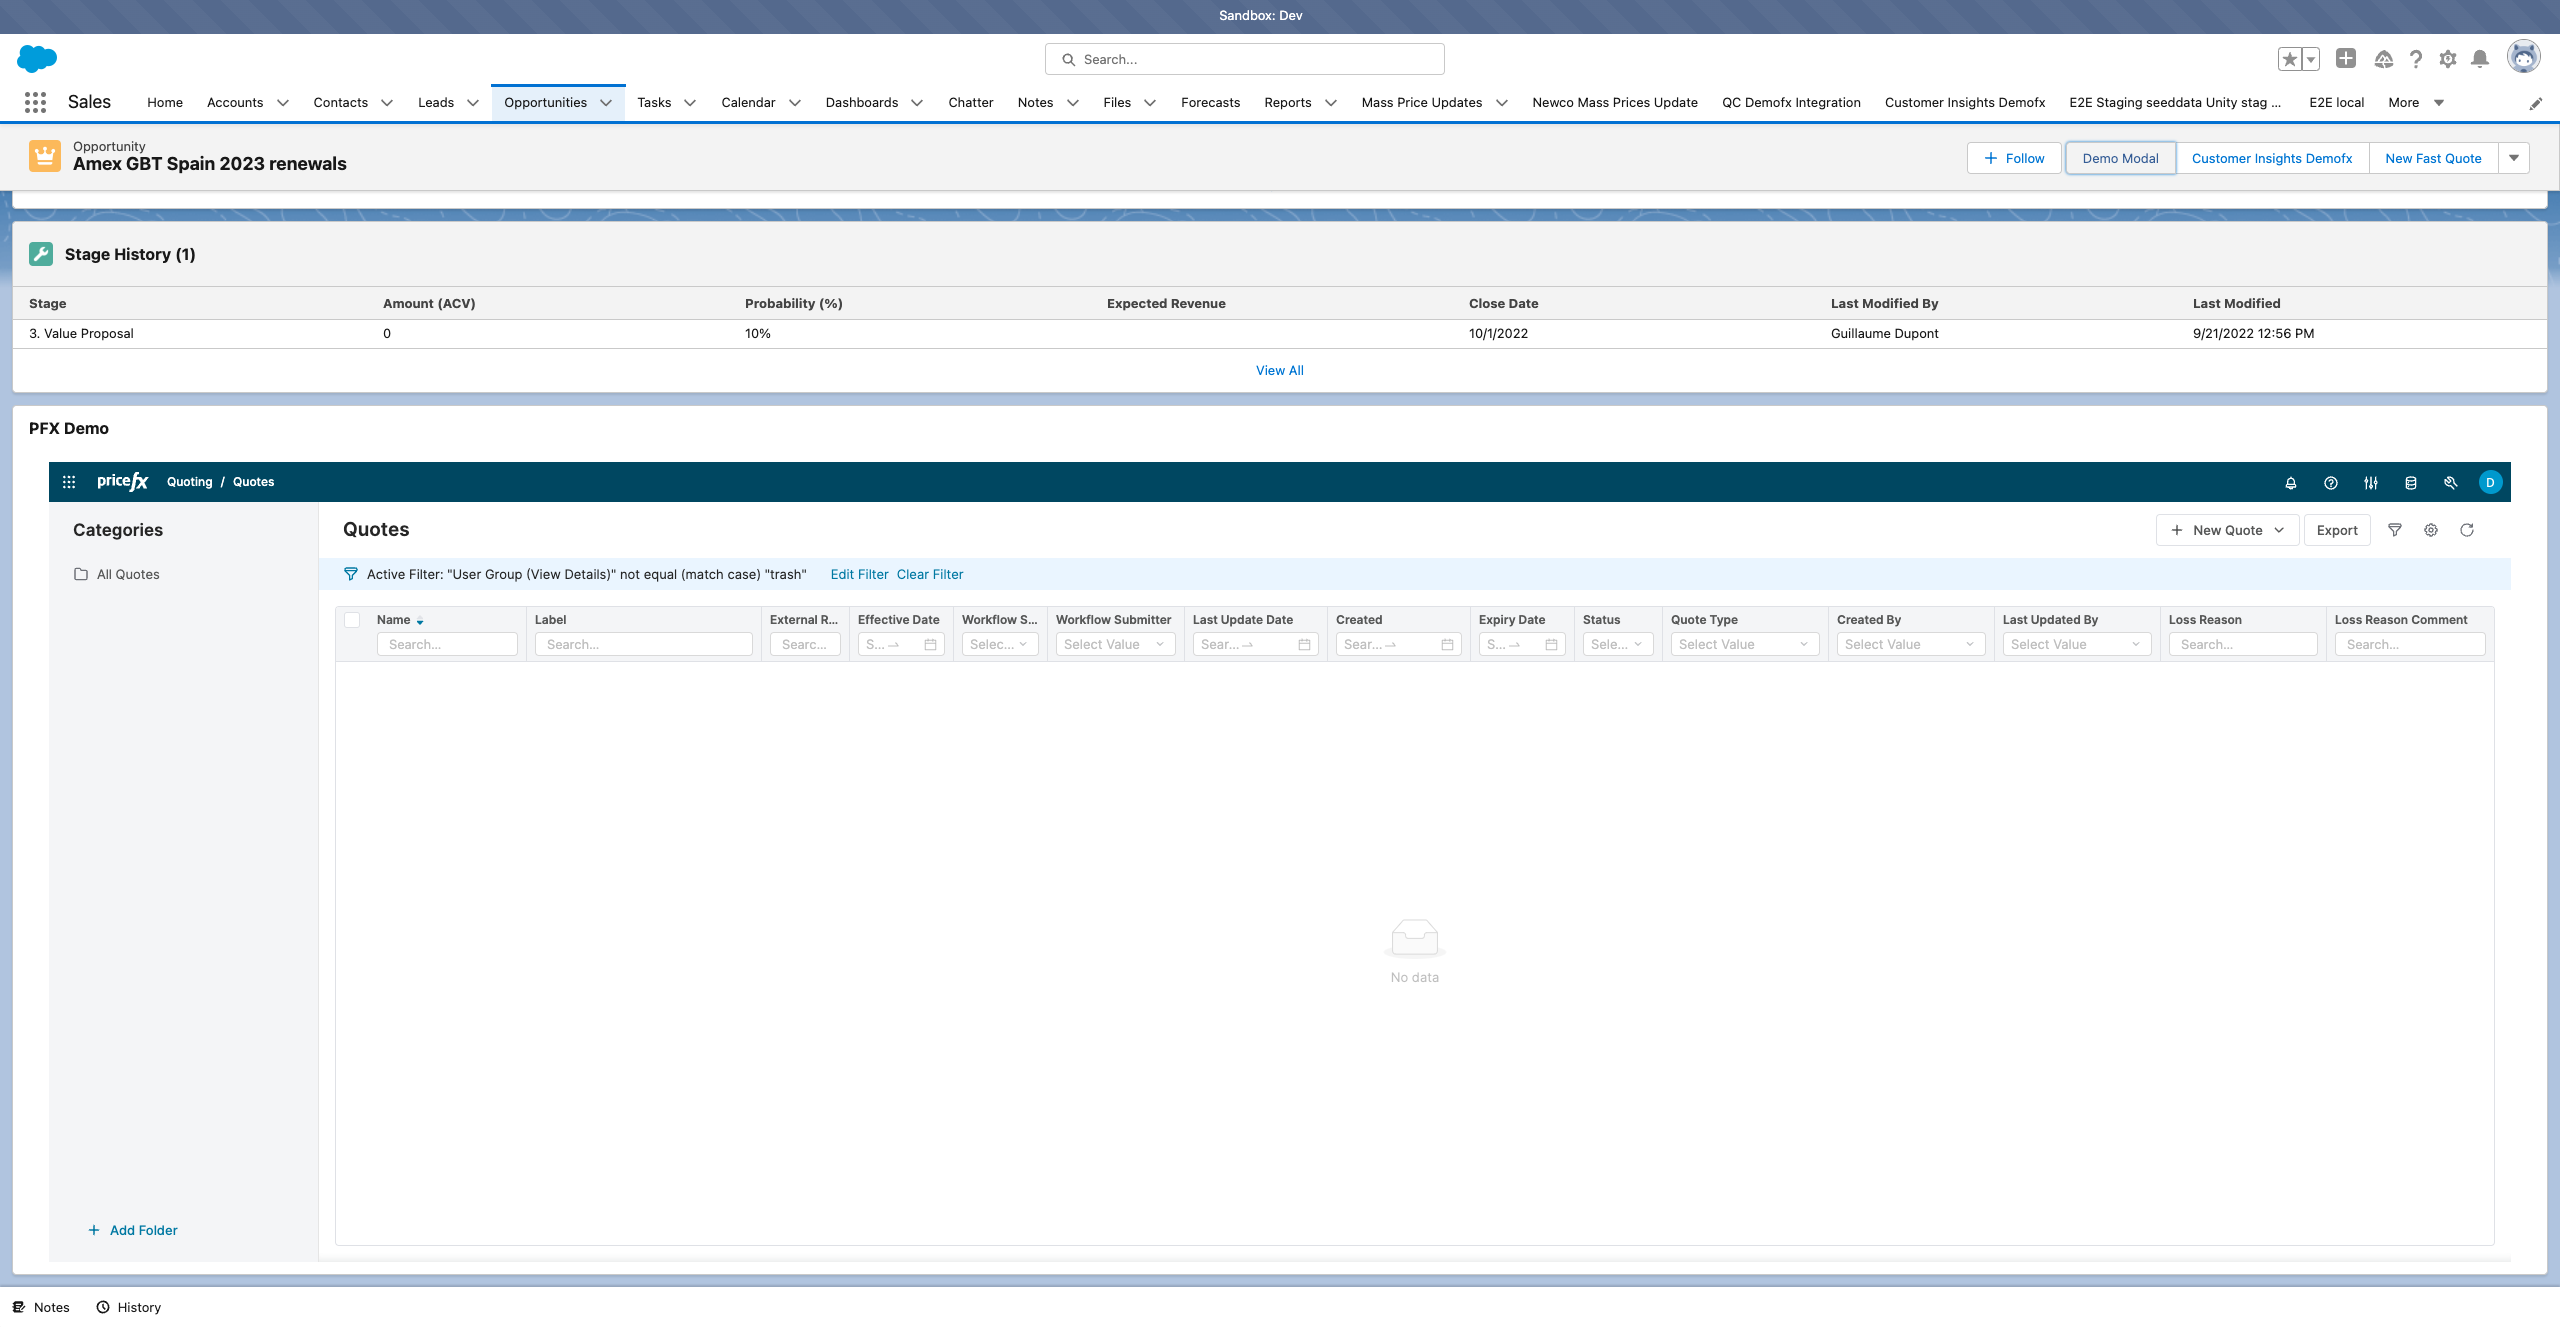Select all quotes with header checkbox
Screen dimensions: 2560x1327
[351, 620]
